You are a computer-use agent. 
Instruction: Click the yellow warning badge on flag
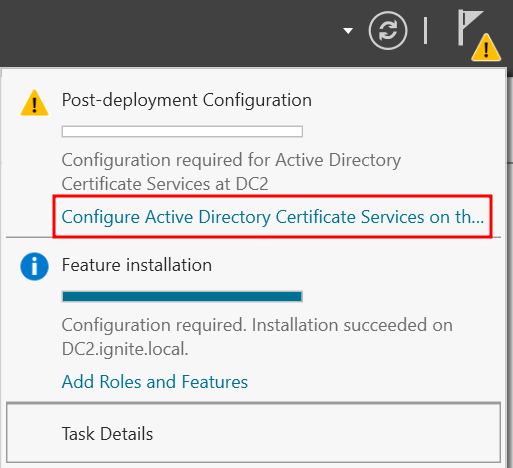pos(486,48)
